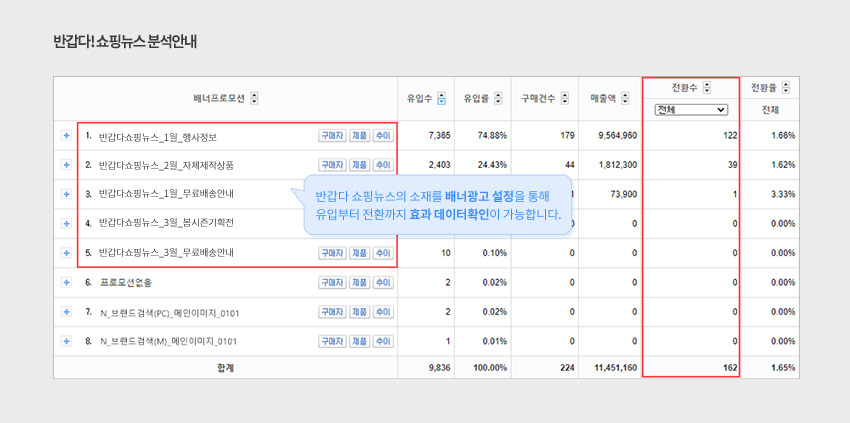Screen dimensions: 850x423
Task: Select promotion name 반갑다쇼핑뉴스_1월_행사정보
Action: 158,136
